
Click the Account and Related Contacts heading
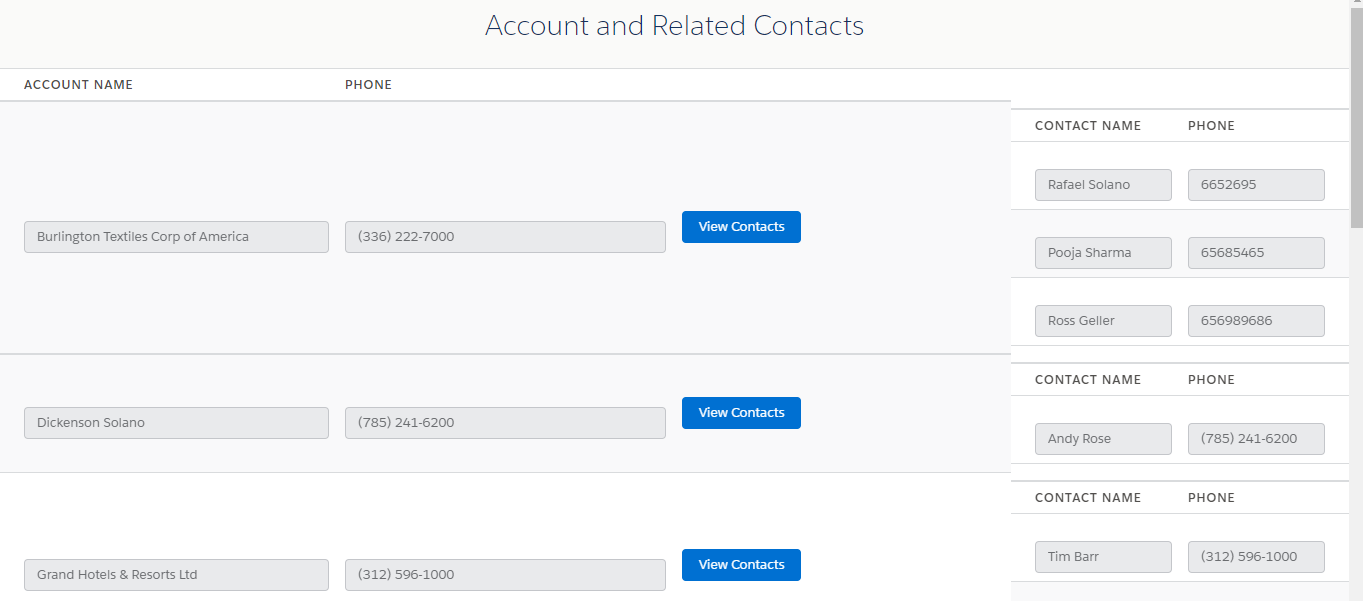674,26
